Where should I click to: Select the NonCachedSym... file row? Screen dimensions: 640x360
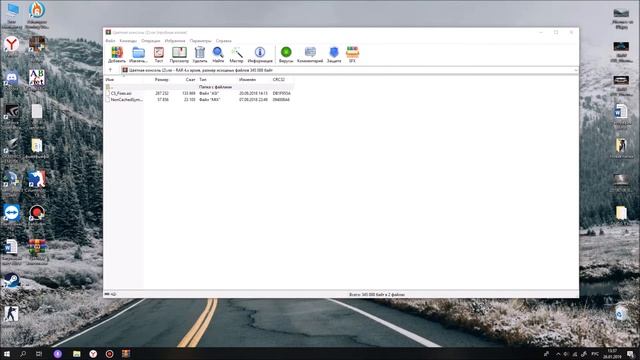199,99
